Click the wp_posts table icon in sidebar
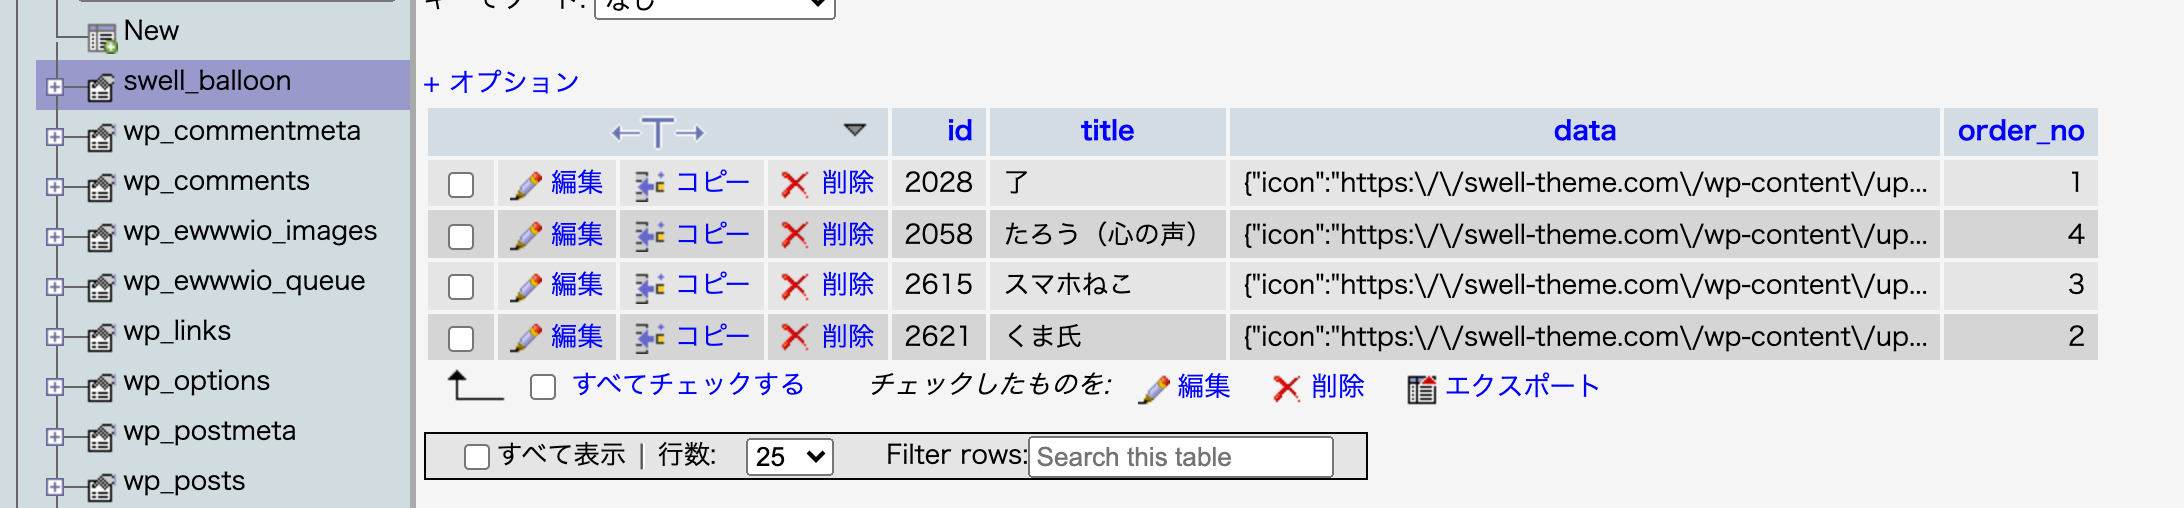 point(101,486)
